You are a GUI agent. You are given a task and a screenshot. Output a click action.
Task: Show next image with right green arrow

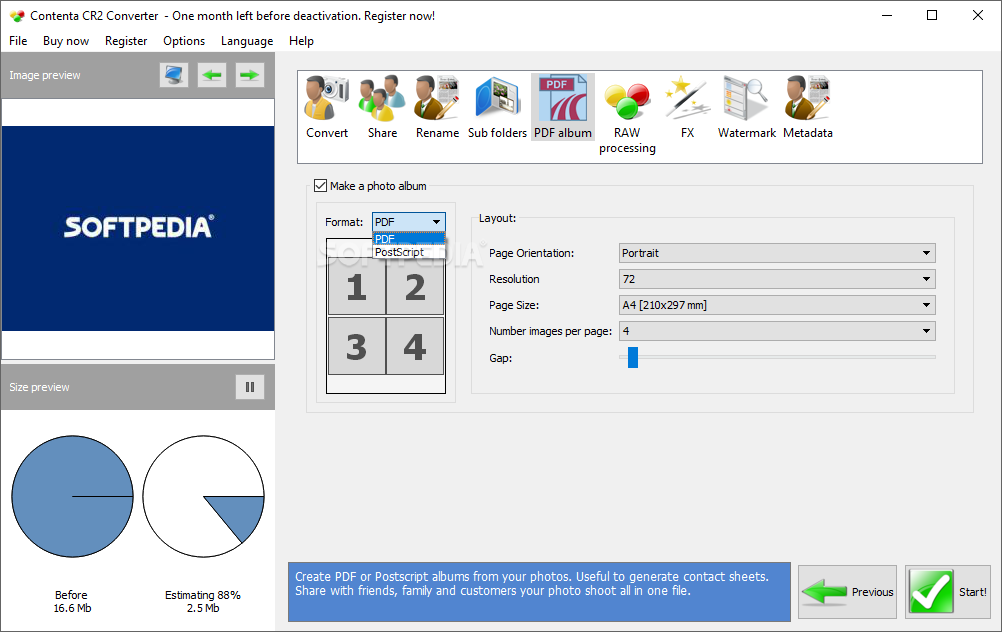coord(250,75)
